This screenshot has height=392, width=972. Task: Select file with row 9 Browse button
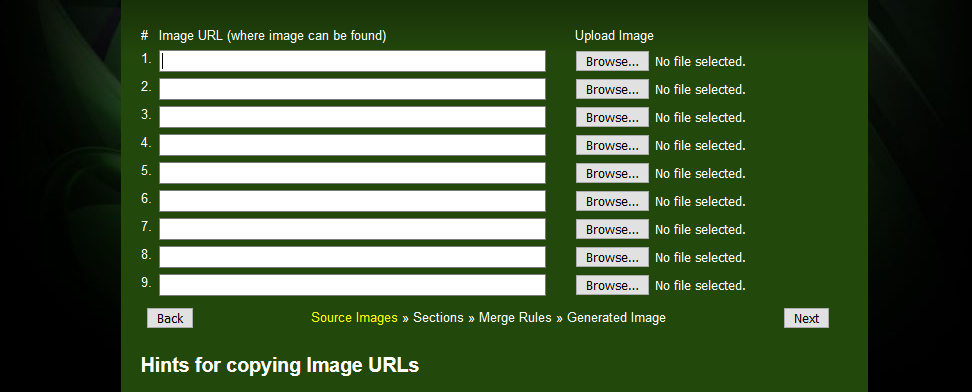point(612,285)
